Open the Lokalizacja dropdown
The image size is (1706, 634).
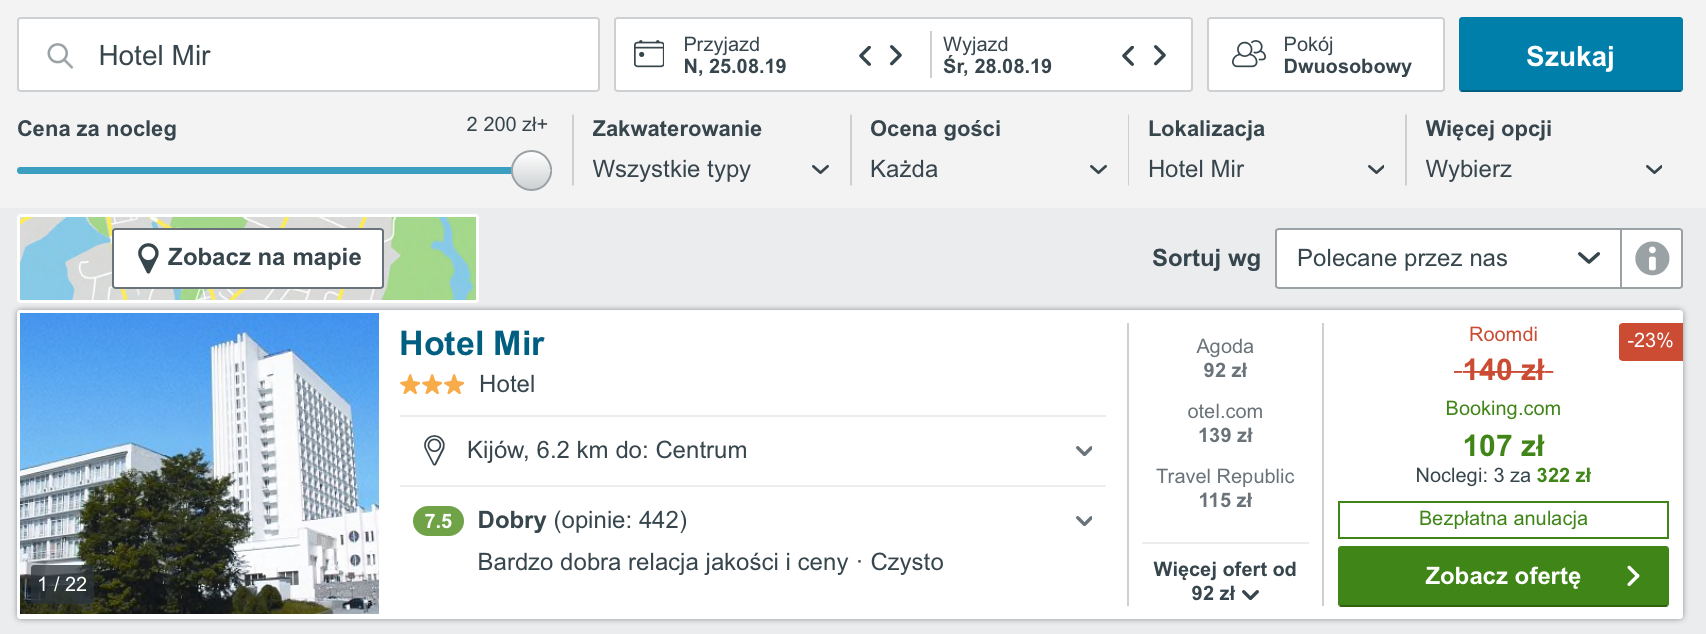click(1267, 169)
